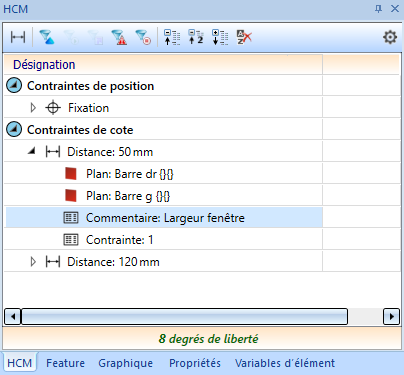The width and height of the screenshot is (404, 375).
Task: Expand the Distance: 120 mm node
Action: [33, 262]
